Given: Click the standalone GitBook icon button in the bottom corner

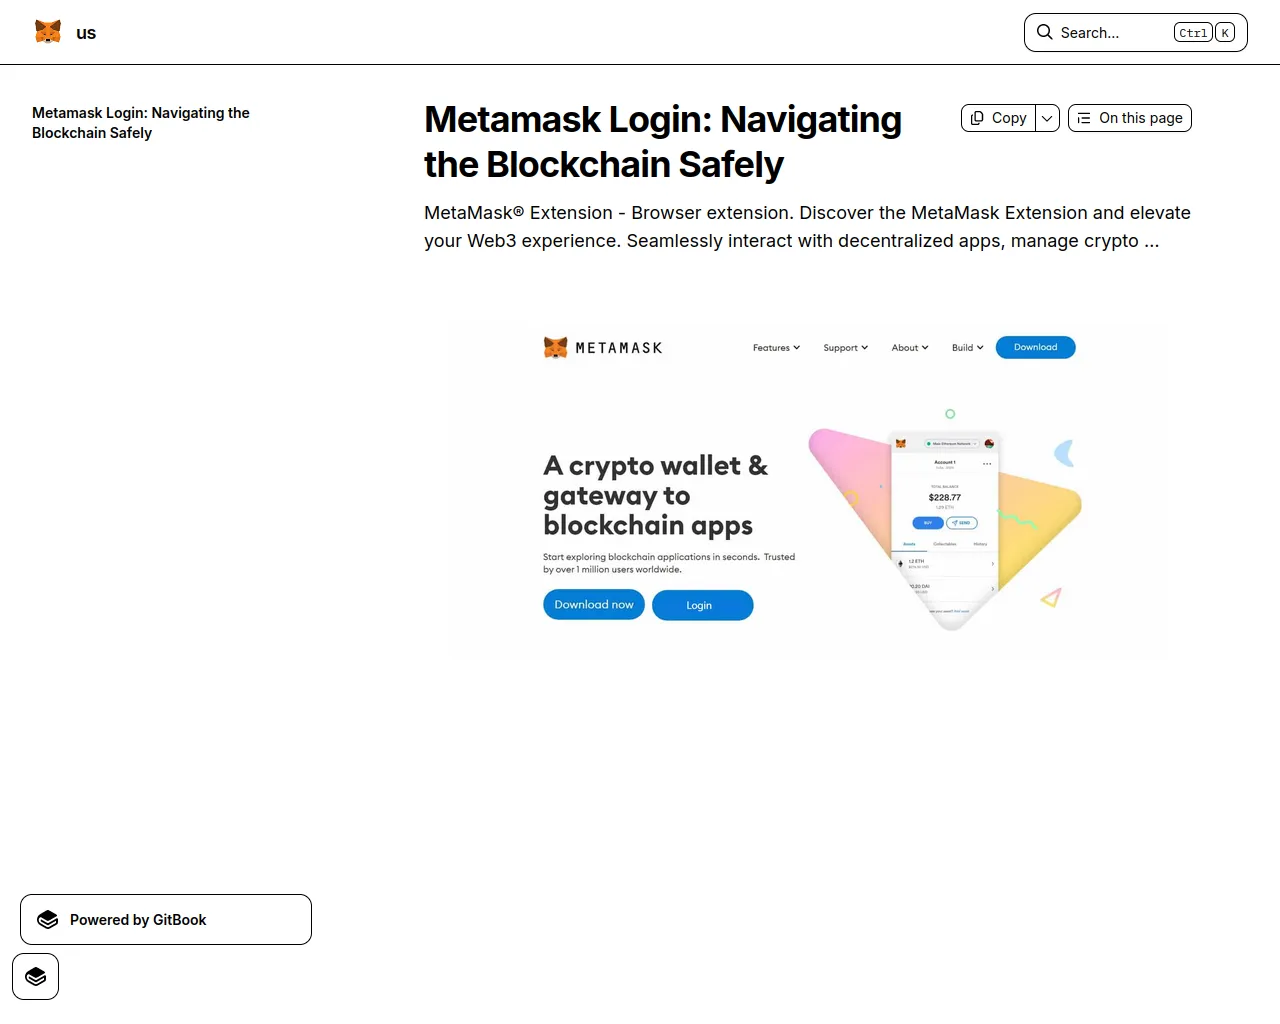Looking at the screenshot, I should (36, 976).
